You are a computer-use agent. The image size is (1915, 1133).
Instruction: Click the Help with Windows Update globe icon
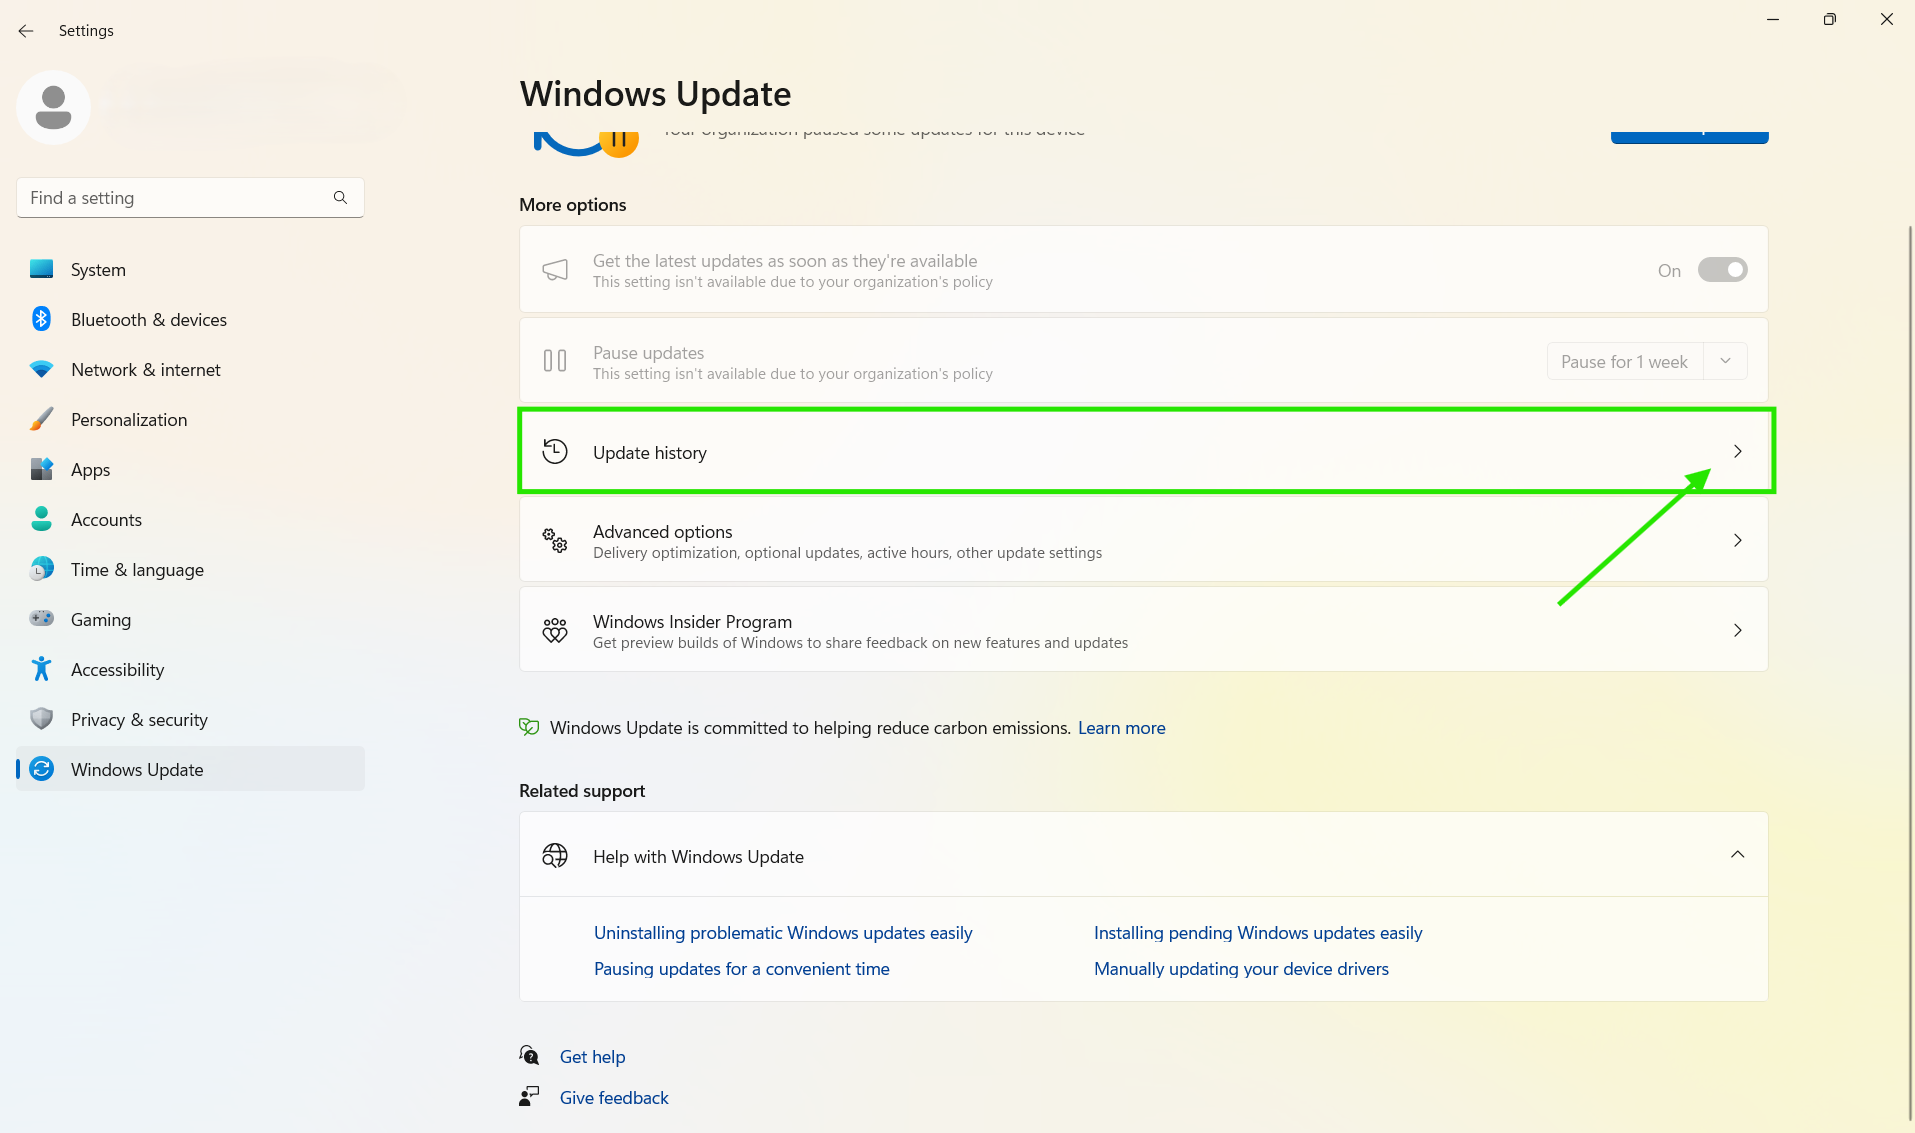[555, 856]
